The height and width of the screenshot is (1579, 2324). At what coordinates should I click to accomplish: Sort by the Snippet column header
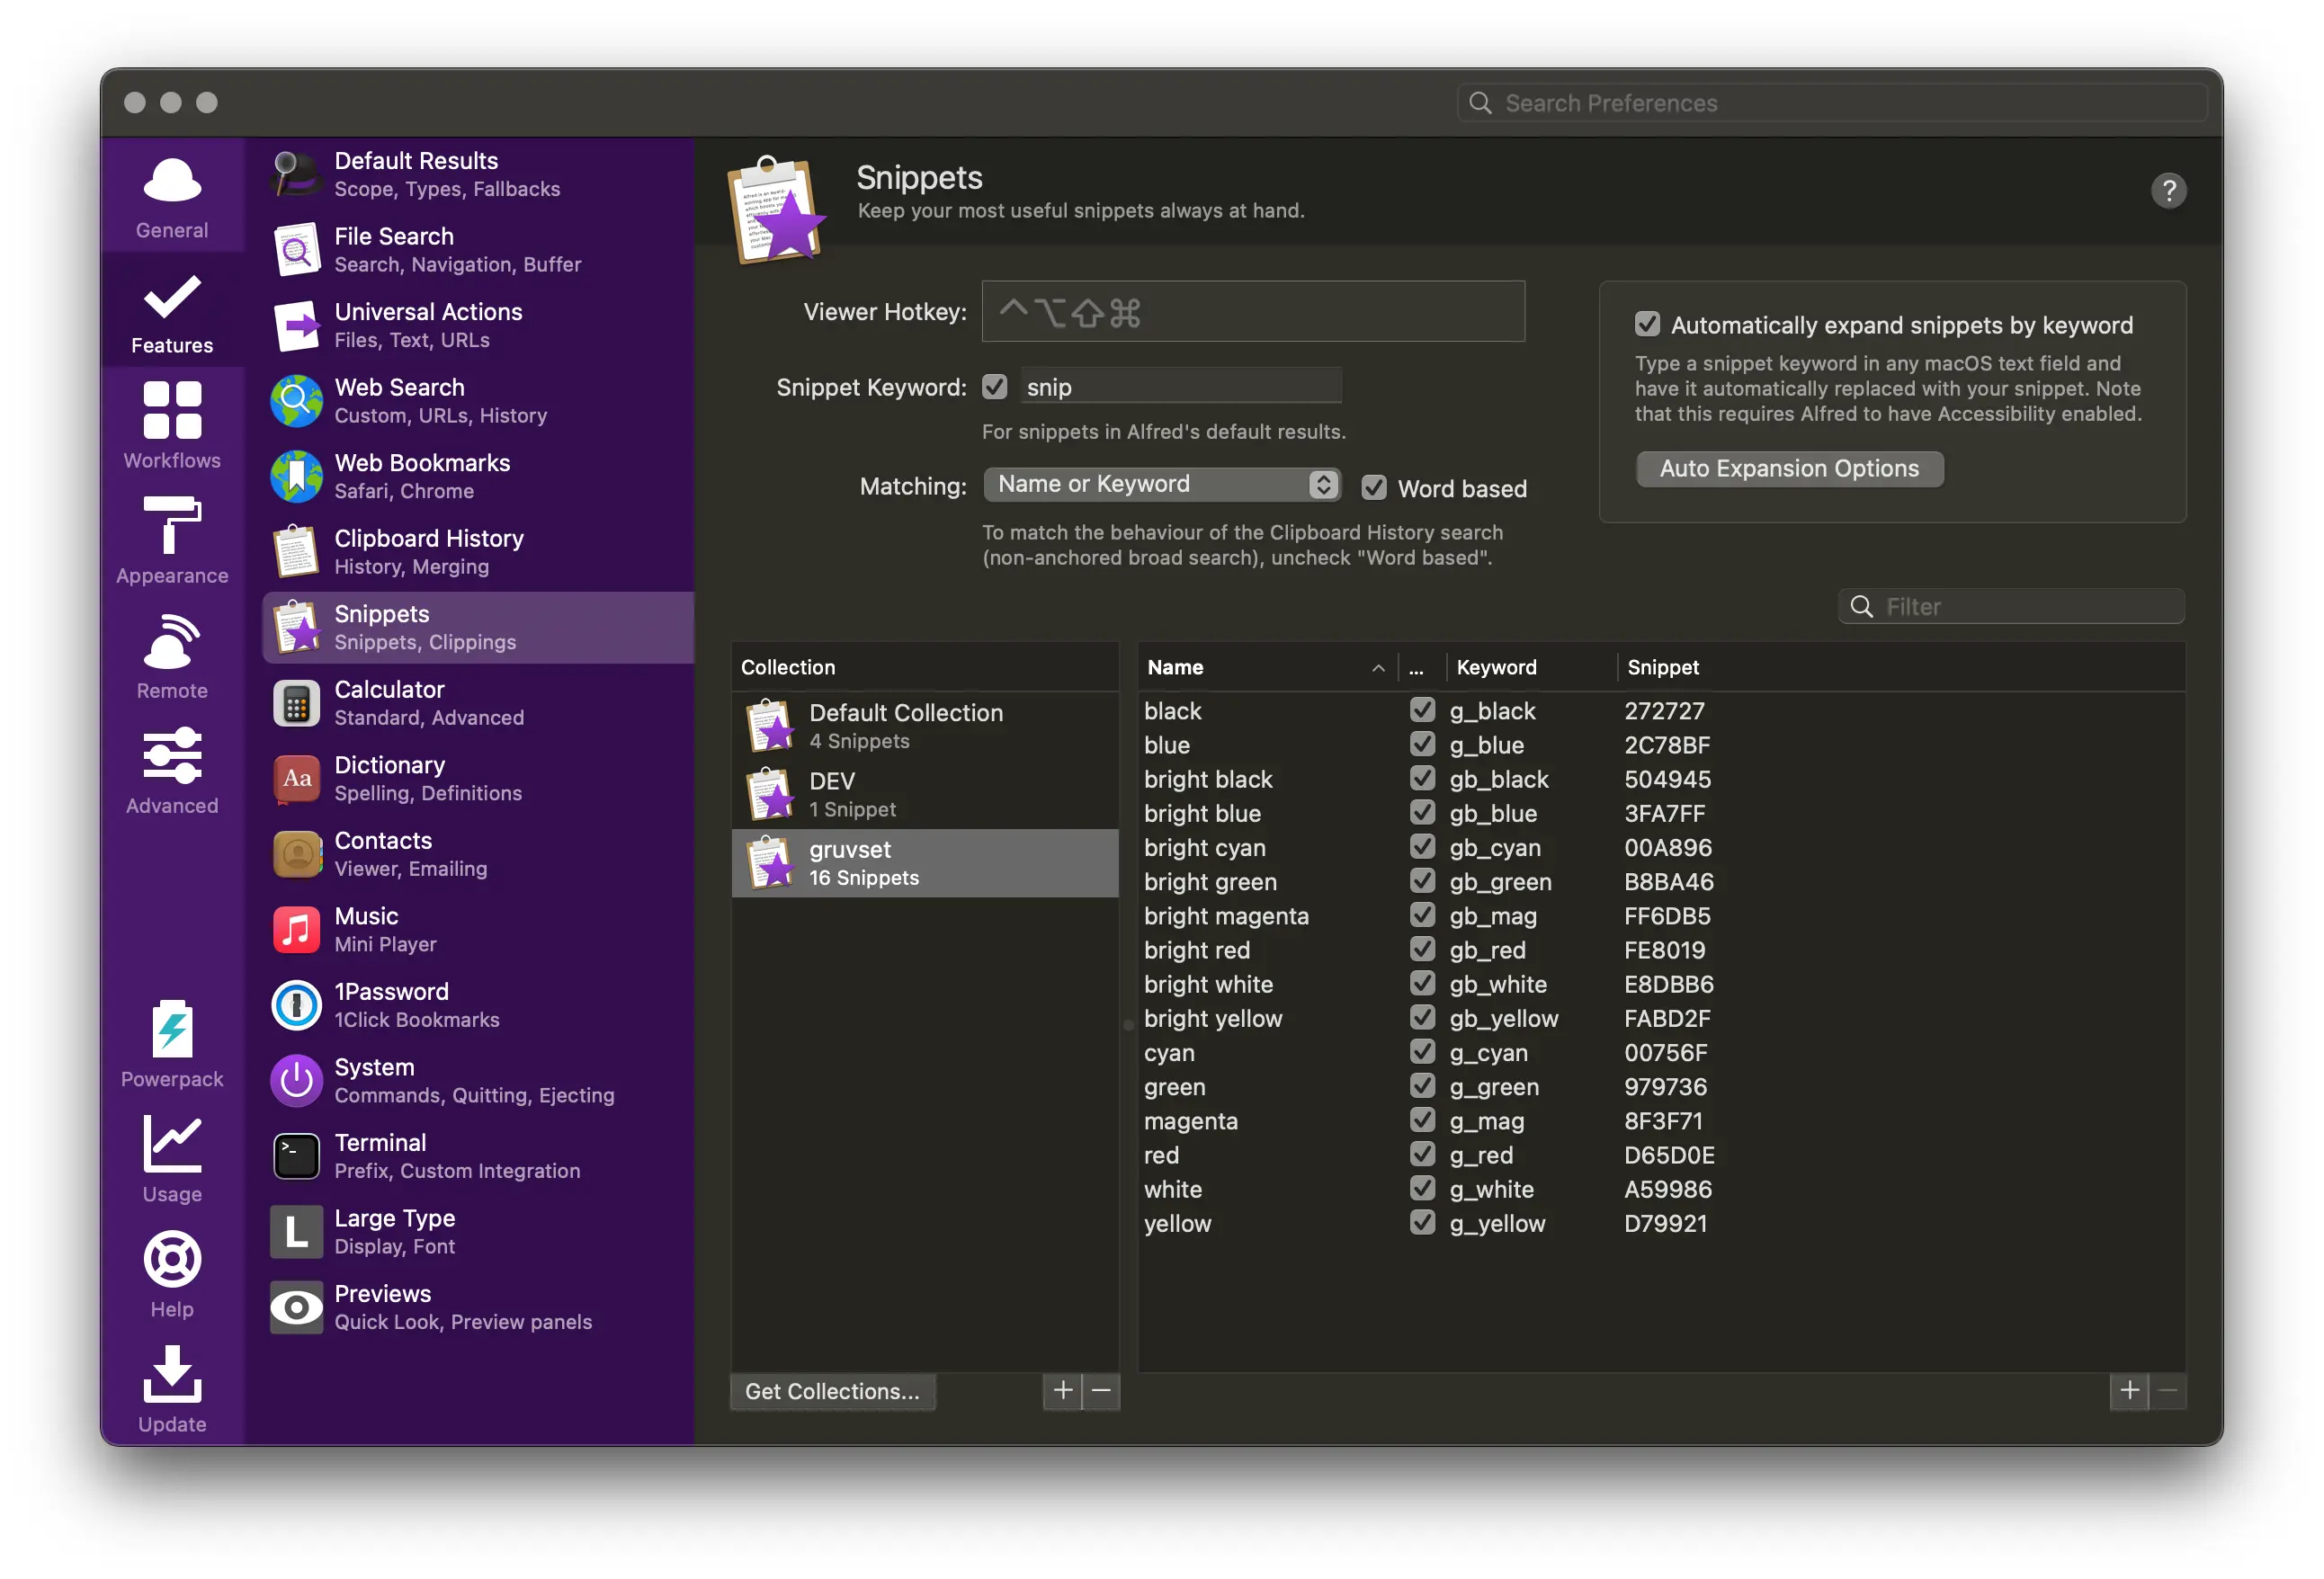(x=1900, y=667)
